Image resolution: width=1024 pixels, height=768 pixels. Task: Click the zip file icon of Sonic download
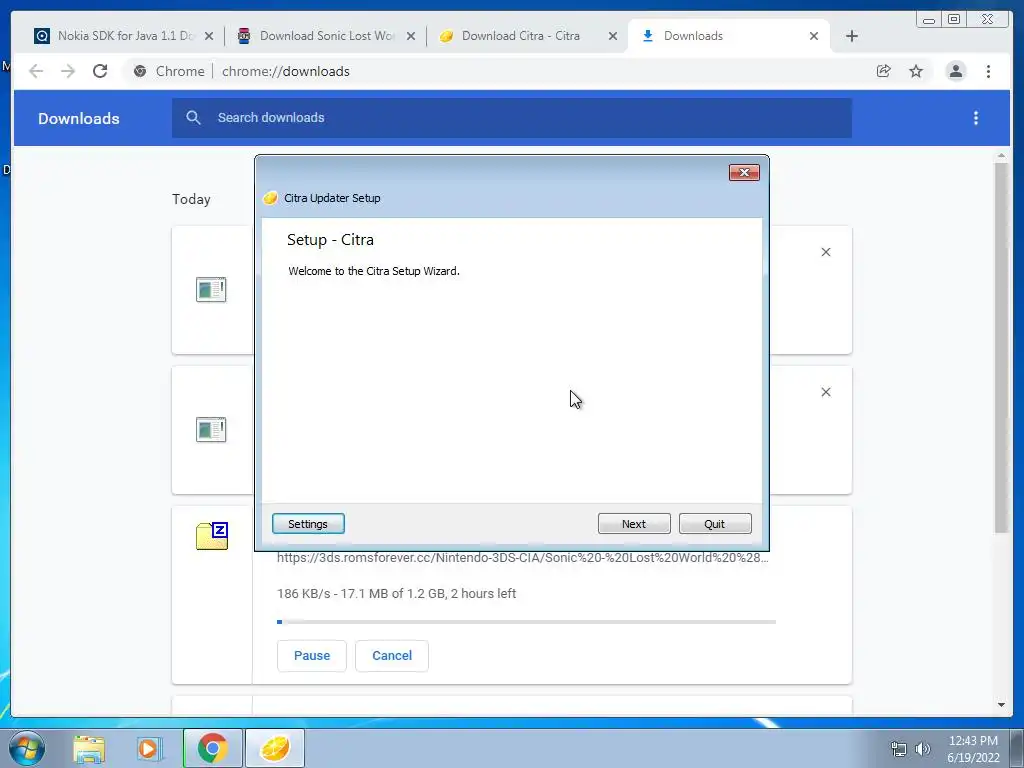[212, 536]
